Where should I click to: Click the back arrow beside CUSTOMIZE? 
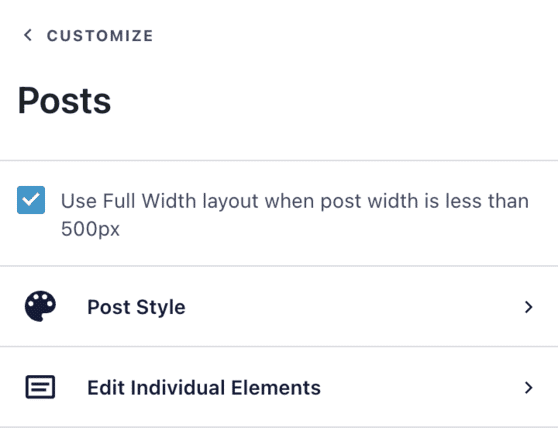28,35
